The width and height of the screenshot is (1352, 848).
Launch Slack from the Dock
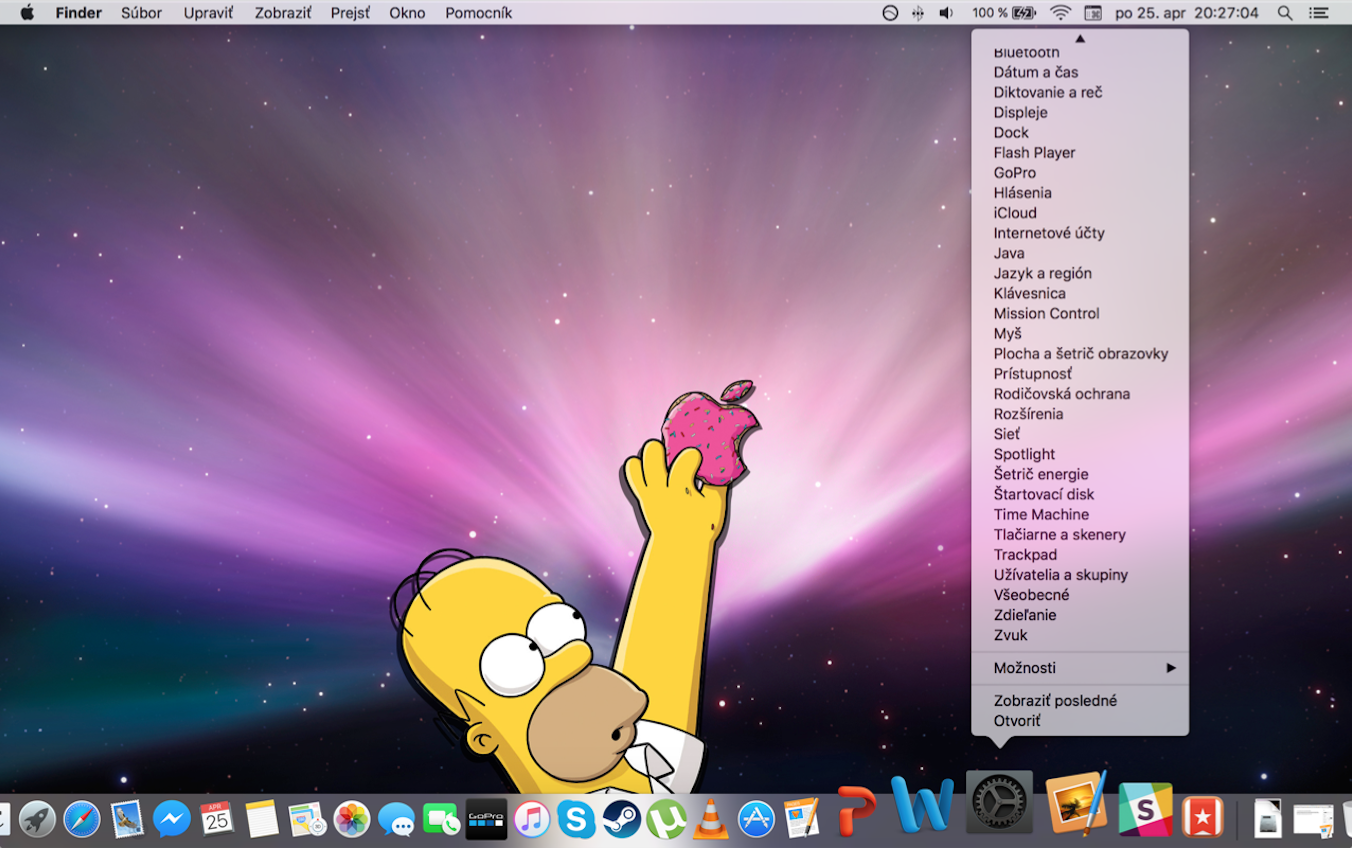pos(1145,810)
